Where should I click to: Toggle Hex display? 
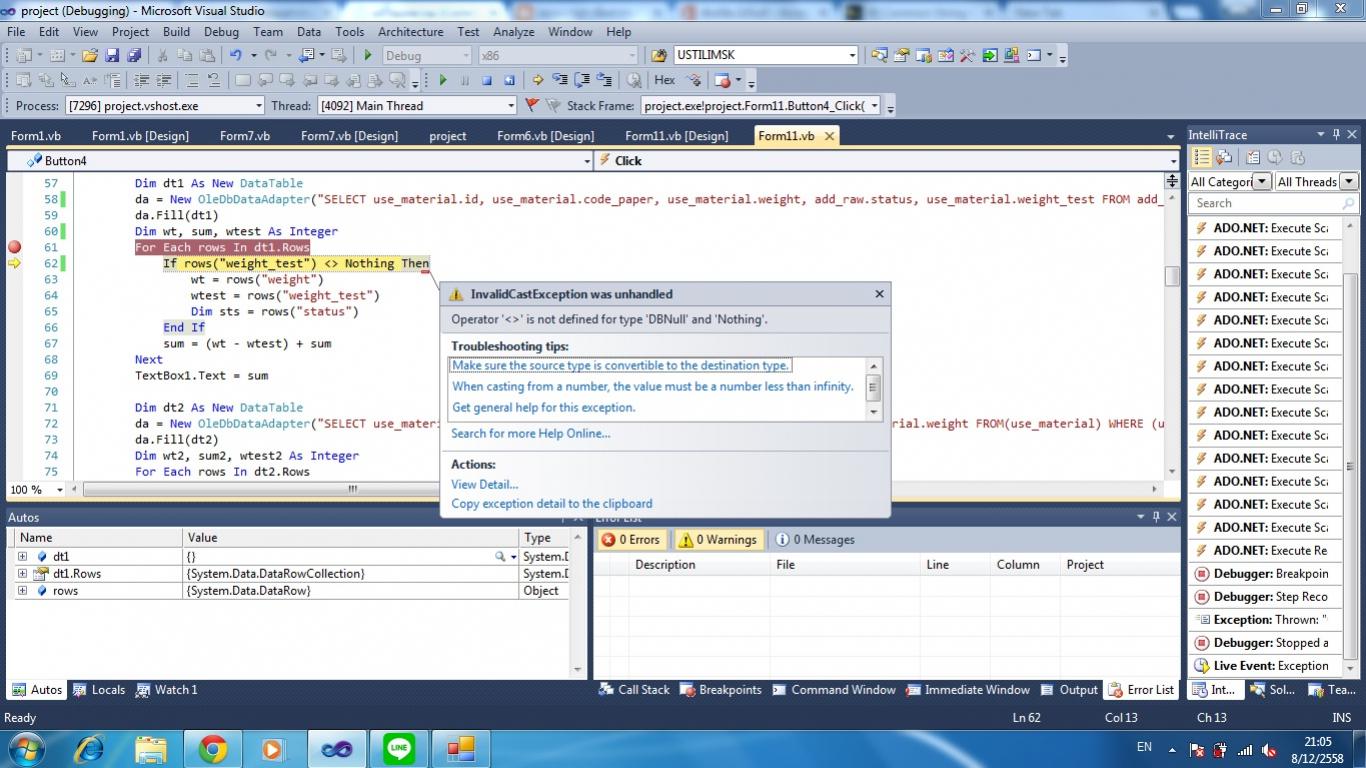[665, 80]
